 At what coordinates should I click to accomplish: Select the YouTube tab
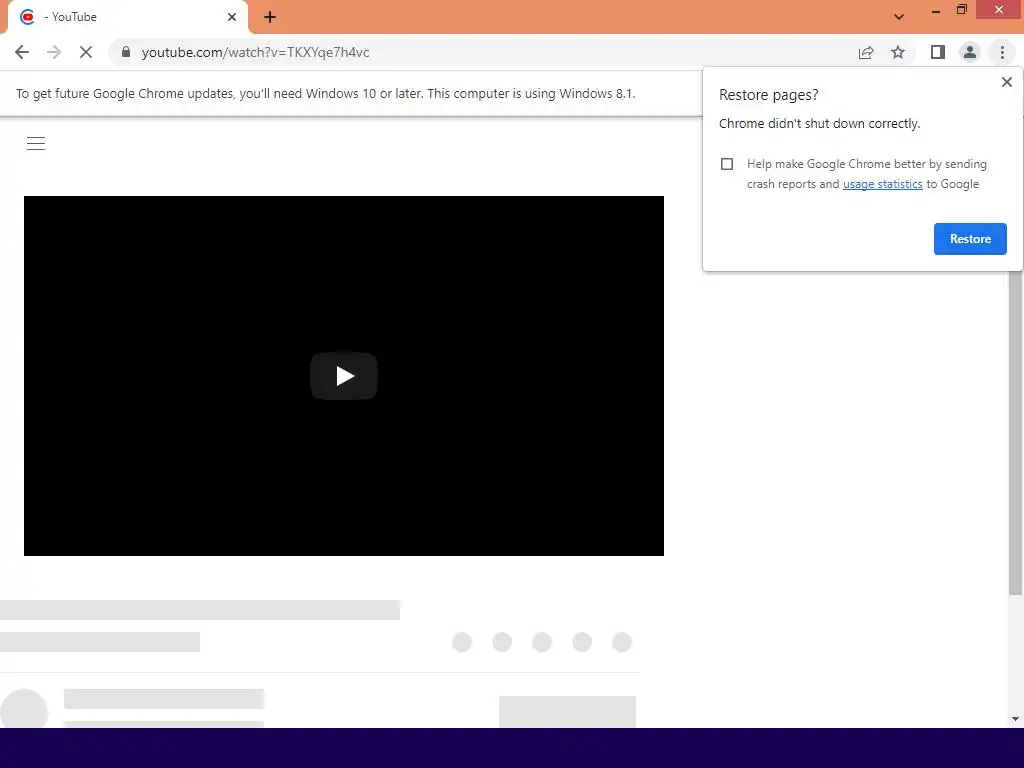(128, 17)
